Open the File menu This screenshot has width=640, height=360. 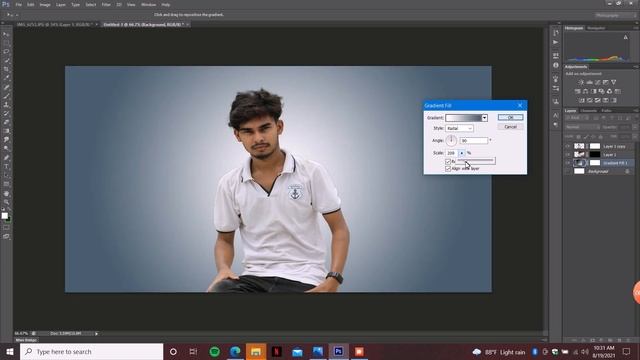(x=19, y=4)
